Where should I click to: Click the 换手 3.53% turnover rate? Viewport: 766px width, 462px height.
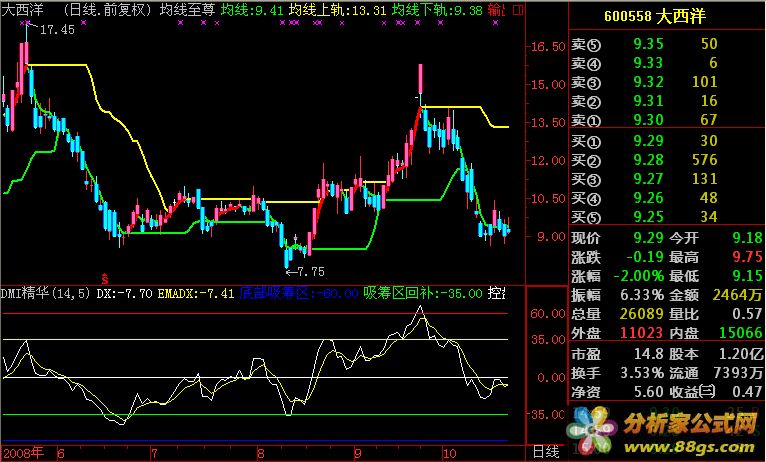point(617,374)
